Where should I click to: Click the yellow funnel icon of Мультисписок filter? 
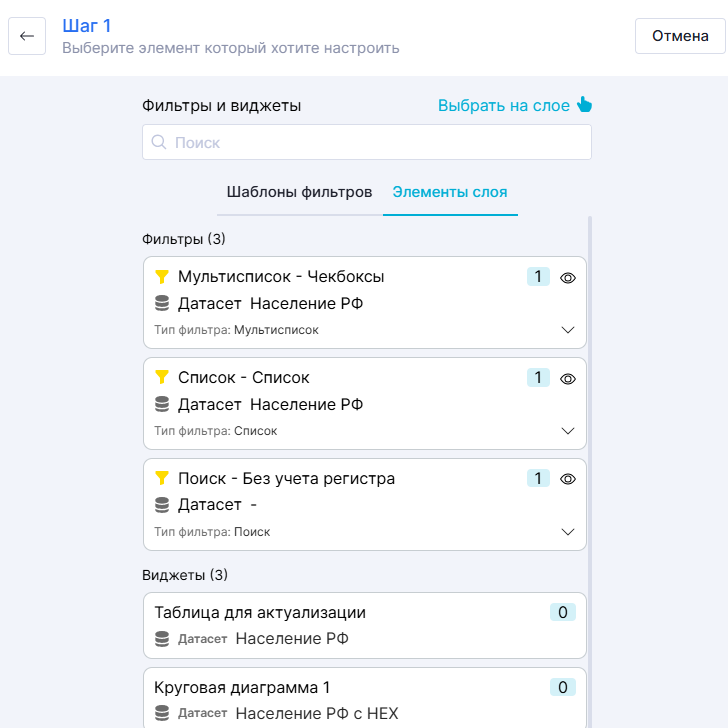coord(162,277)
